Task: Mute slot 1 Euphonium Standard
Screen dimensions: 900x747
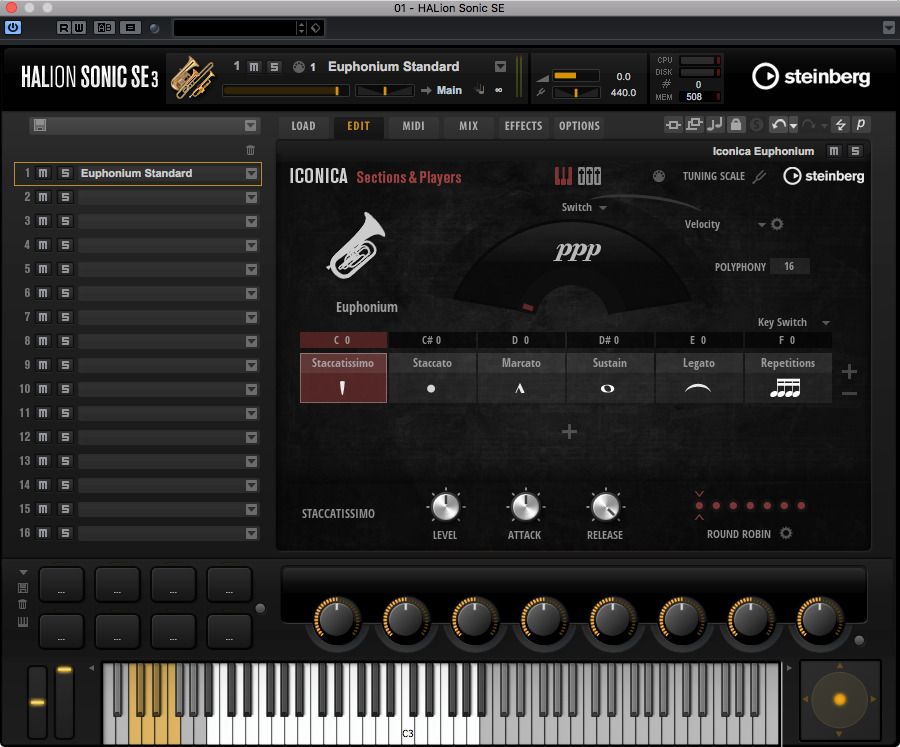Action: [43, 173]
